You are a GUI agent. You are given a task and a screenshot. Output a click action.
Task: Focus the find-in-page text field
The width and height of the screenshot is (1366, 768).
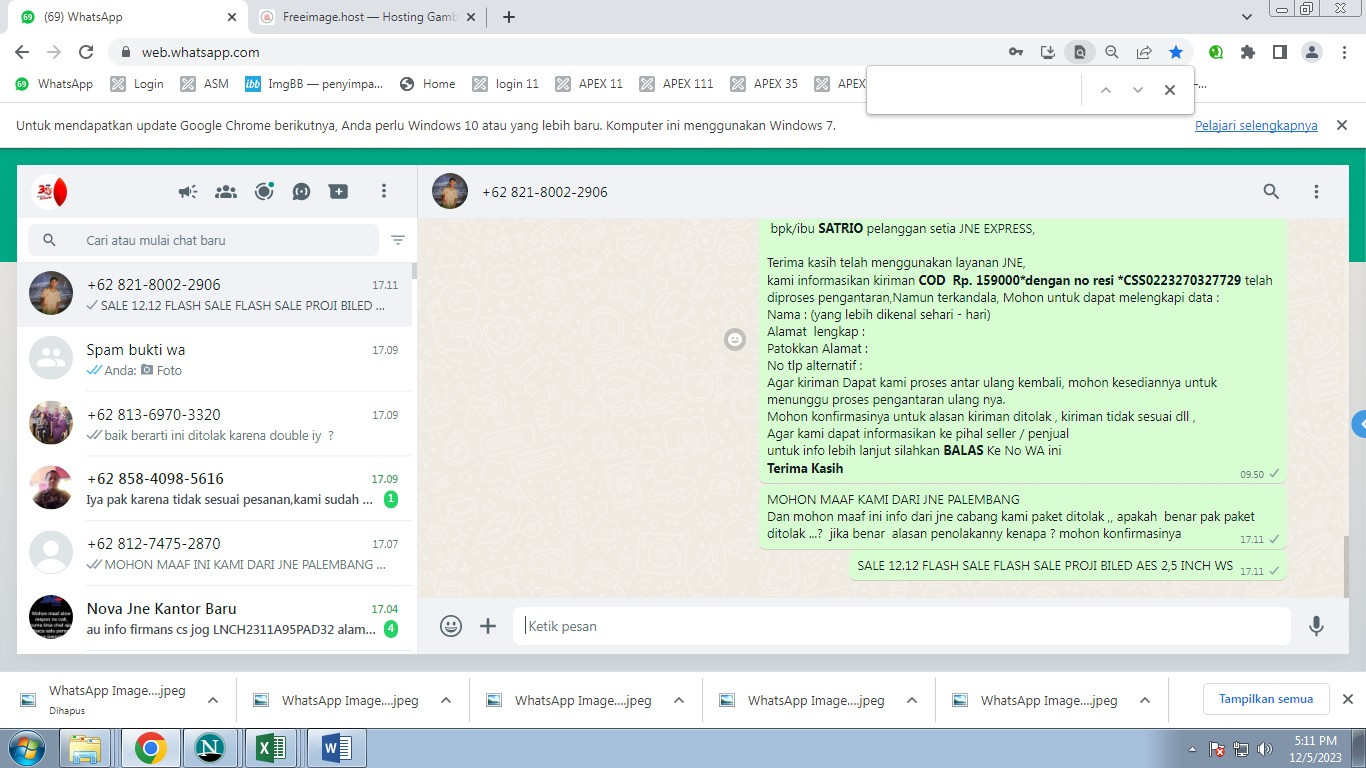(x=977, y=90)
